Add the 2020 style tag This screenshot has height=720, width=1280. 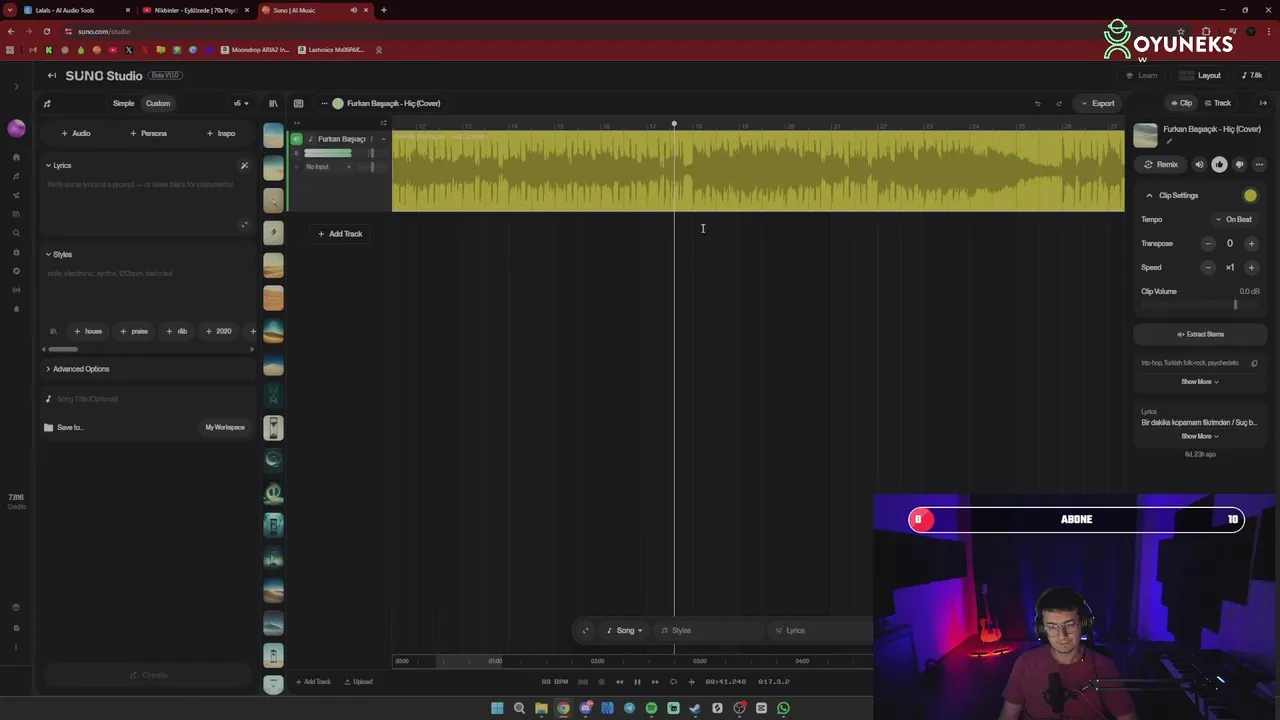point(219,331)
